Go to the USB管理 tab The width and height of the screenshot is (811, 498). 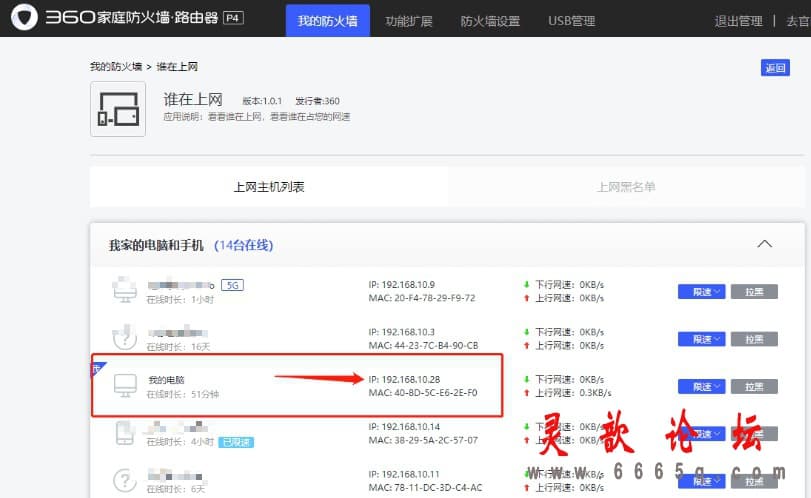pyautogui.click(x=572, y=21)
